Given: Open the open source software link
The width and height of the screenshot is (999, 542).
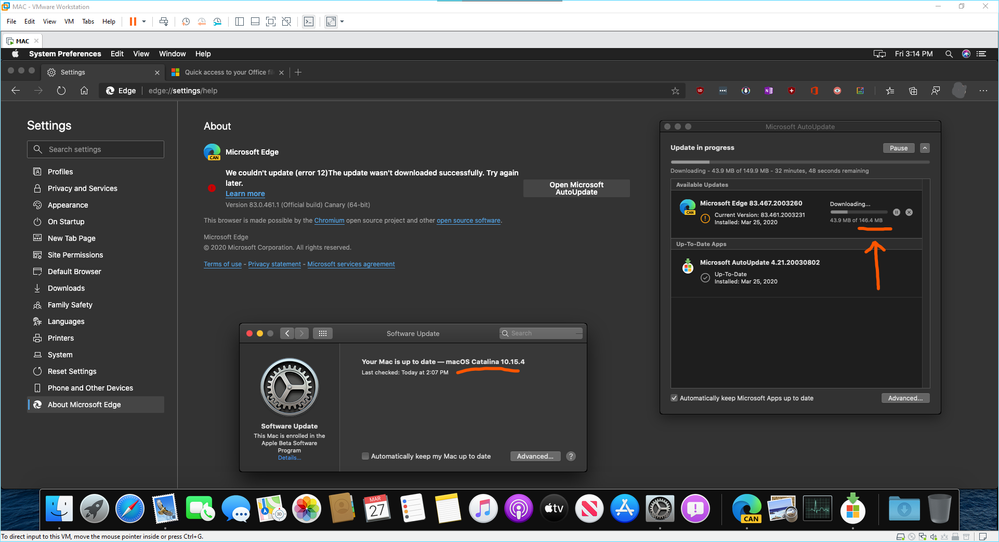Looking at the screenshot, I should pyautogui.click(x=468, y=220).
